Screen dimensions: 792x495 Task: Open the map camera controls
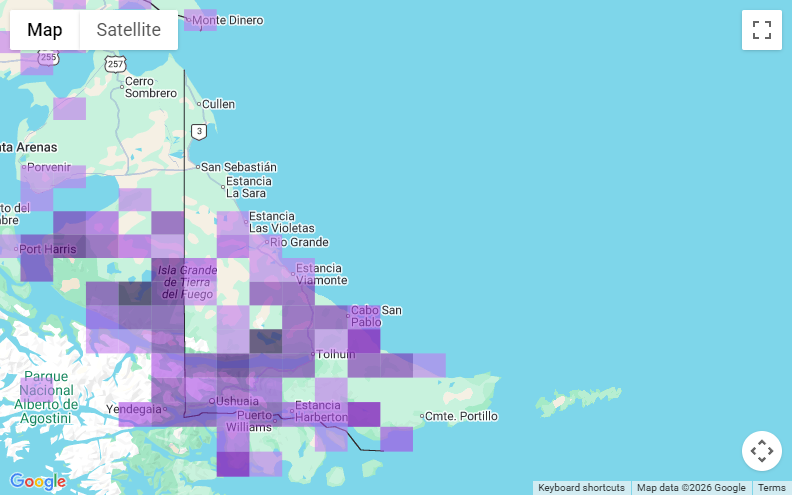761,451
